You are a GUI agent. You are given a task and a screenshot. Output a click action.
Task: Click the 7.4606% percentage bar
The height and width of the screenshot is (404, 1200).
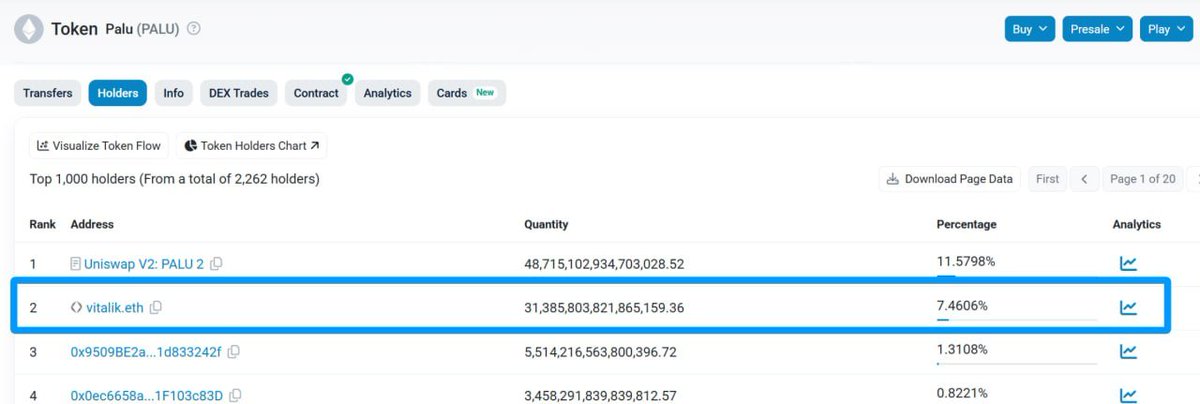pyautogui.click(x=1016, y=320)
